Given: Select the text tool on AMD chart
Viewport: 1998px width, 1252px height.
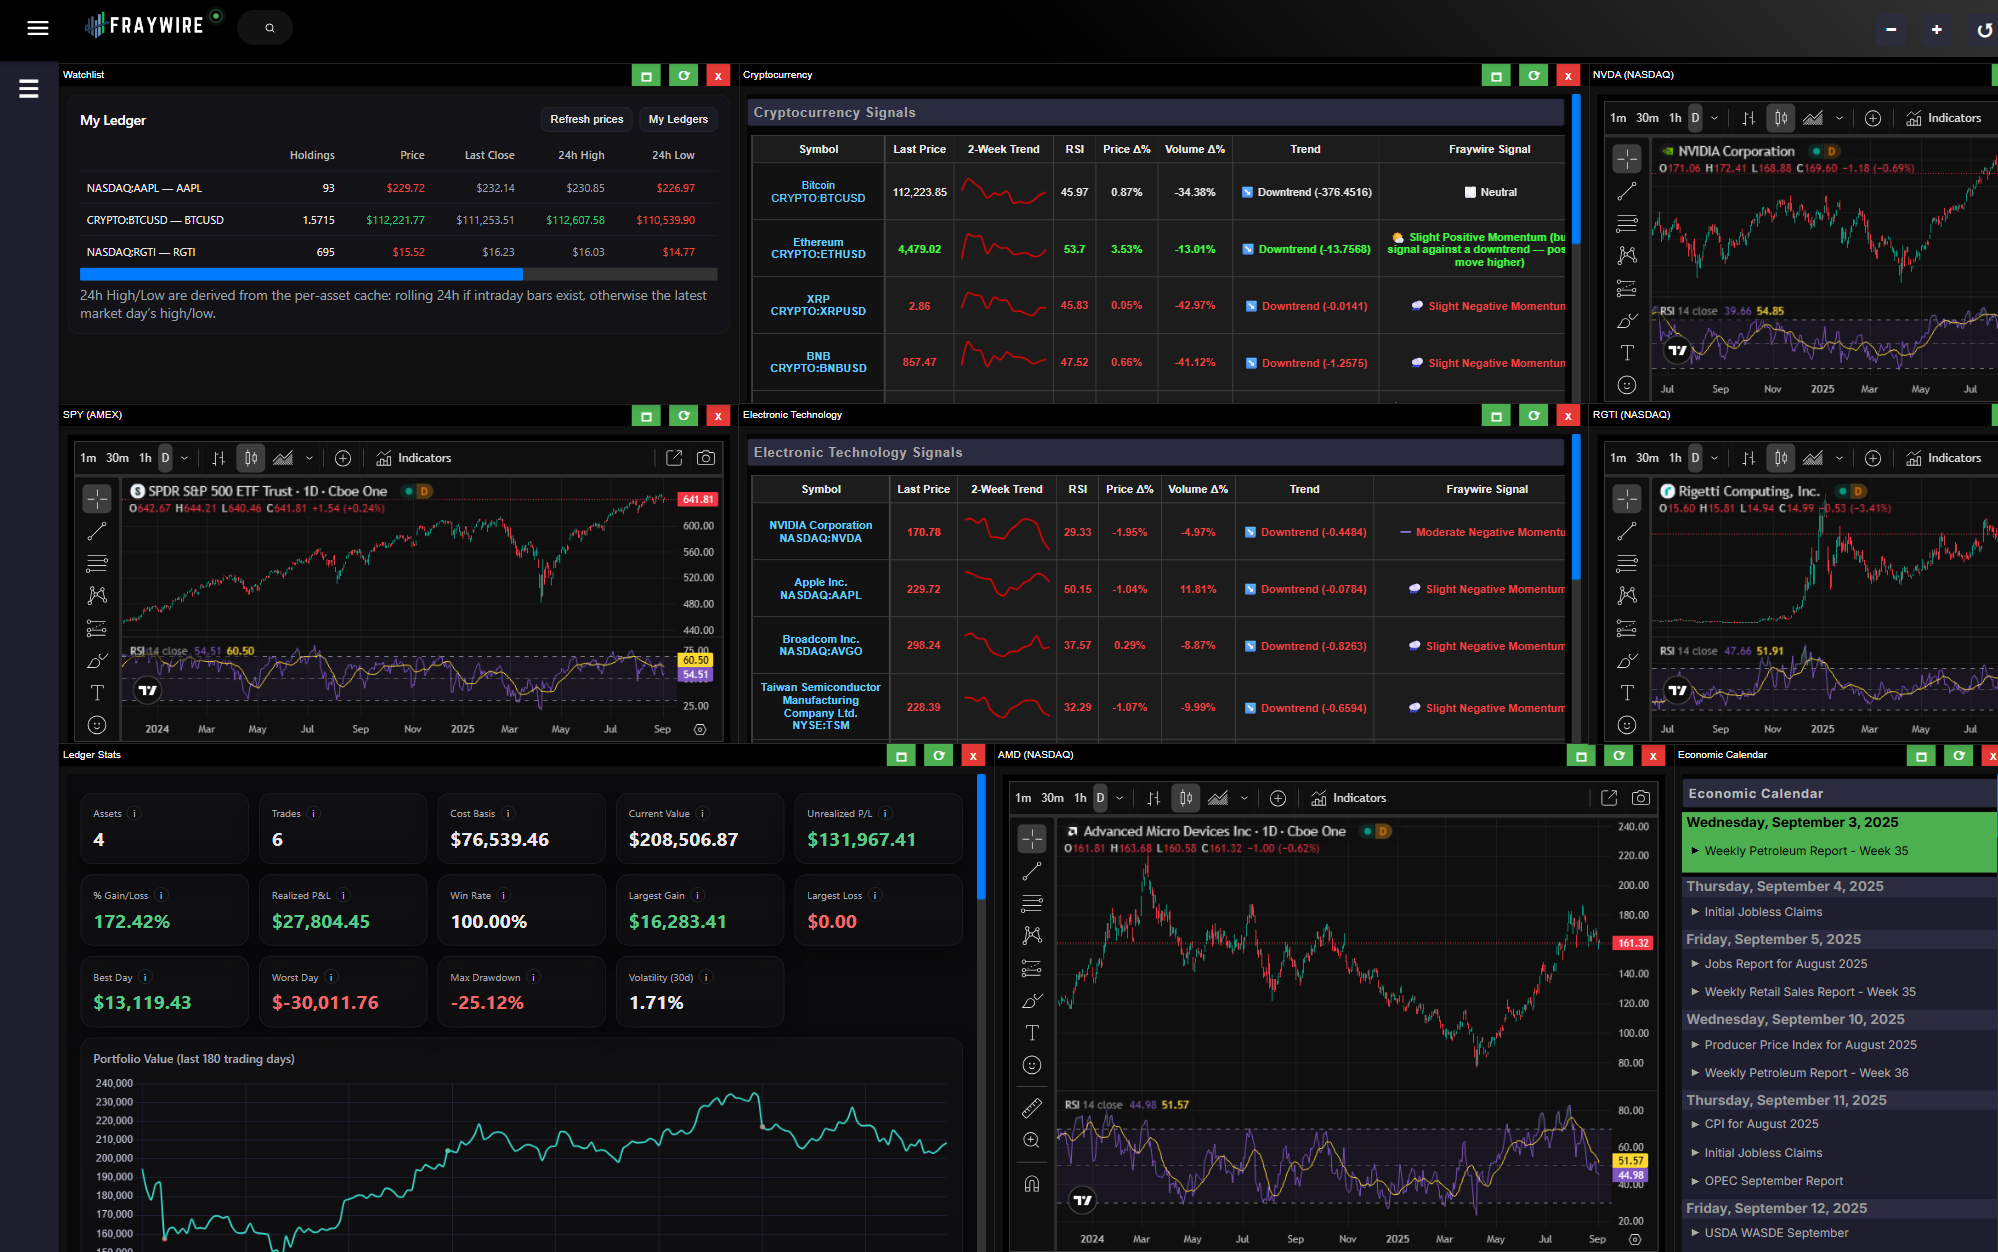Looking at the screenshot, I should point(1032,1033).
